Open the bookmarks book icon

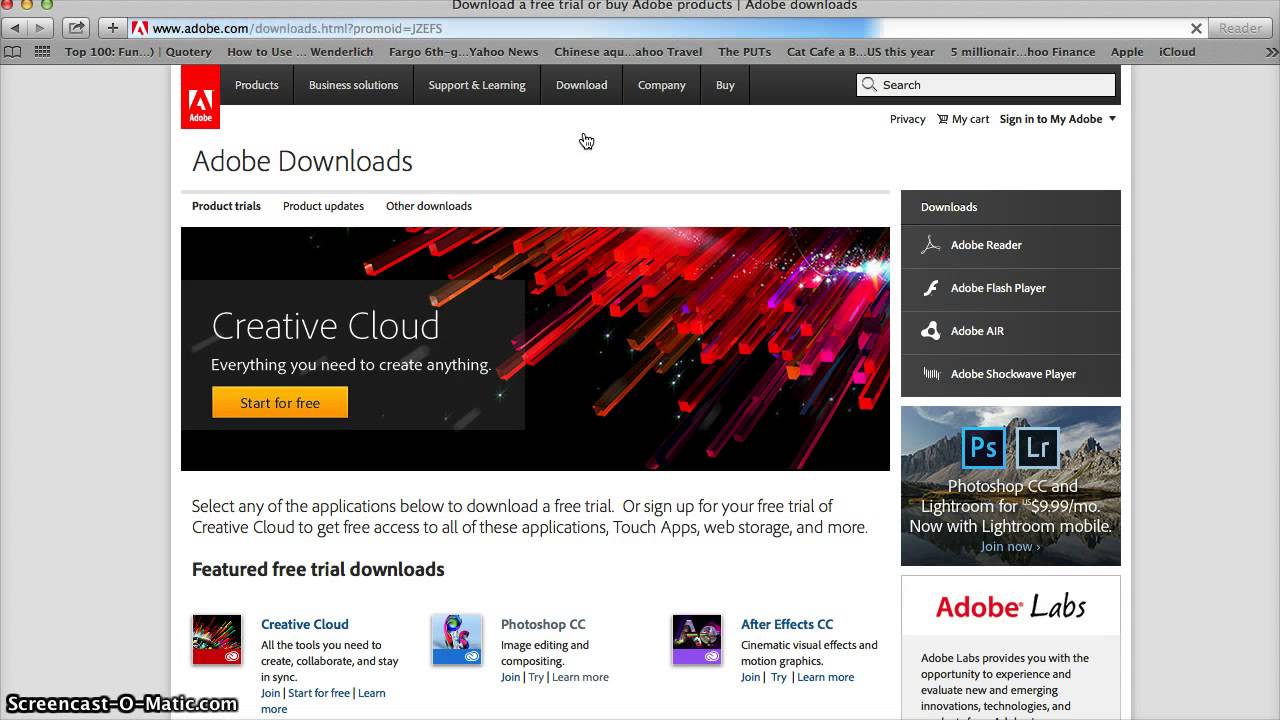(13, 52)
